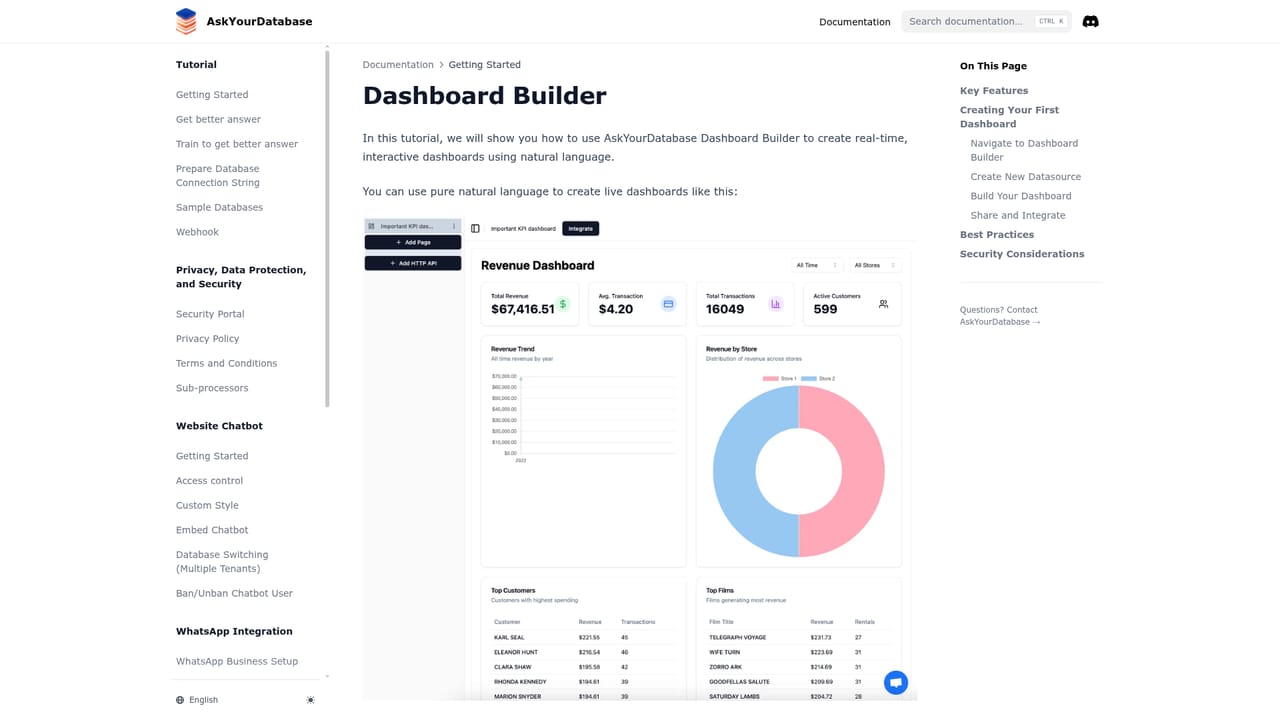The height and width of the screenshot is (720, 1280).
Task: Click the AskYourDatabase logo icon
Action: [186, 21]
